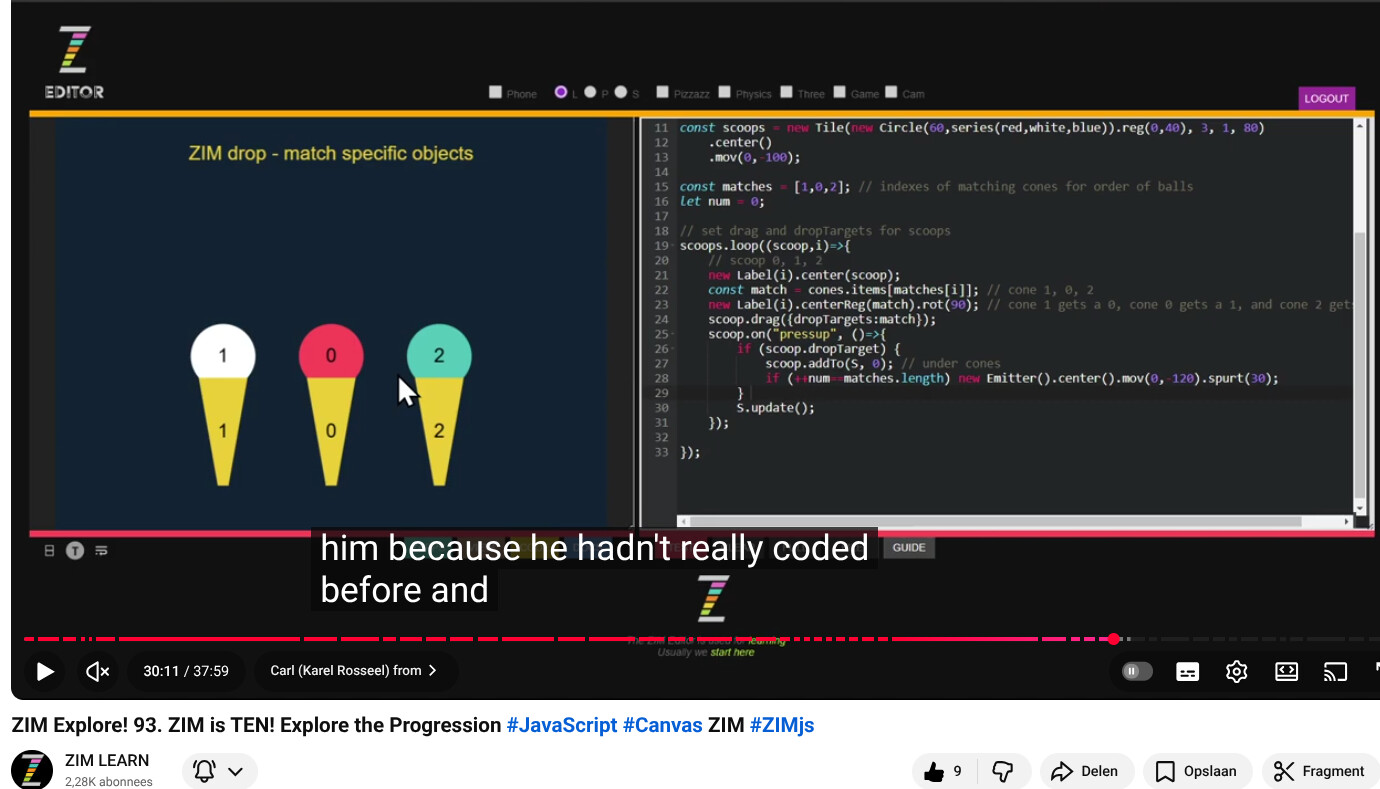The width and height of the screenshot is (1380, 789).
Task: Open video settings gear icon
Action: point(1237,671)
